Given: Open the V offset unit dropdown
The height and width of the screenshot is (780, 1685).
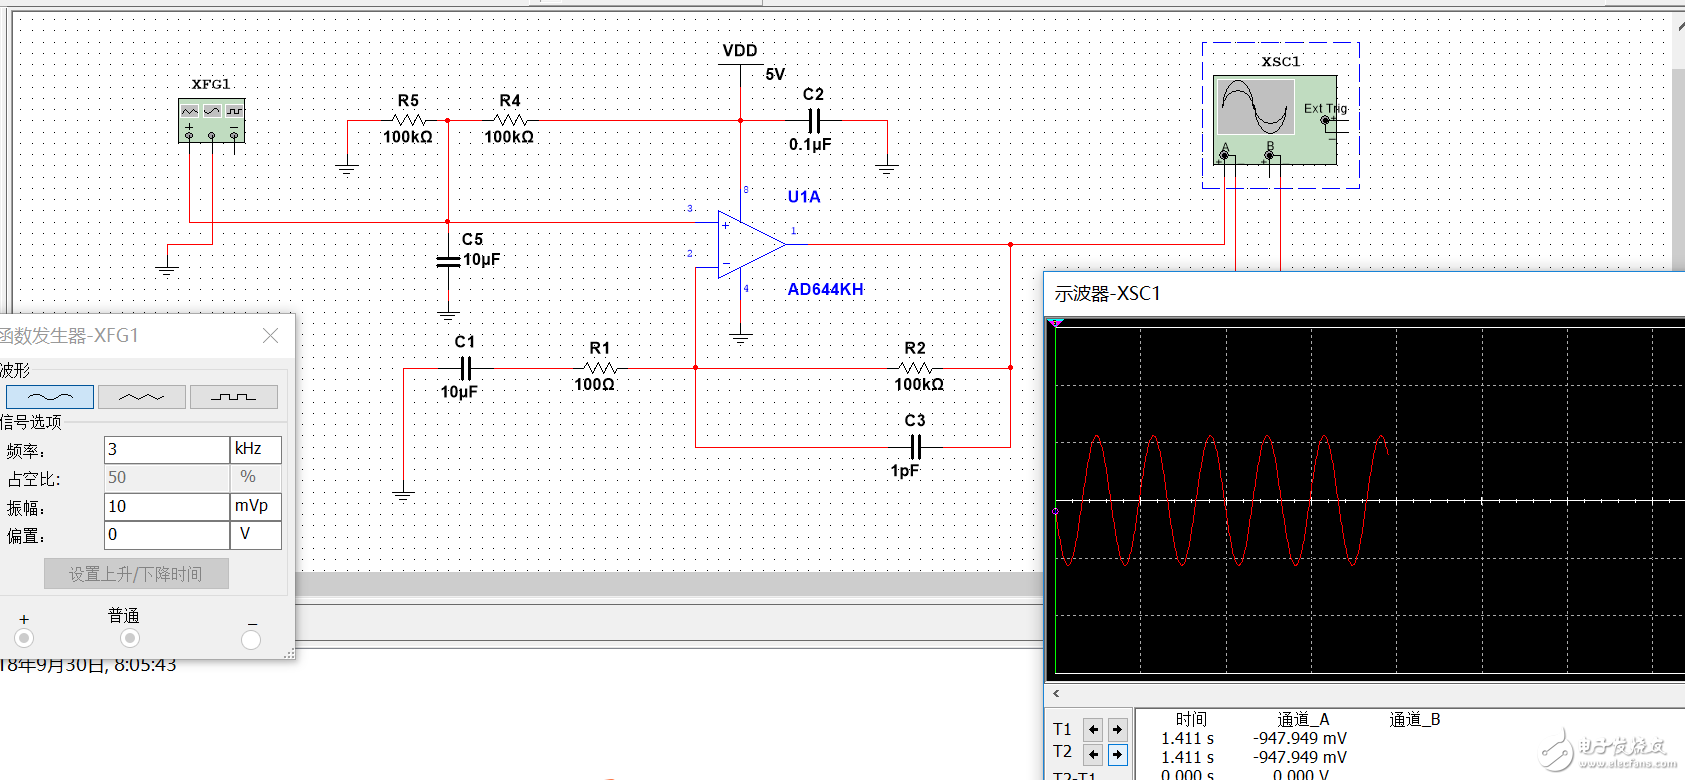Looking at the screenshot, I should (x=256, y=535).
